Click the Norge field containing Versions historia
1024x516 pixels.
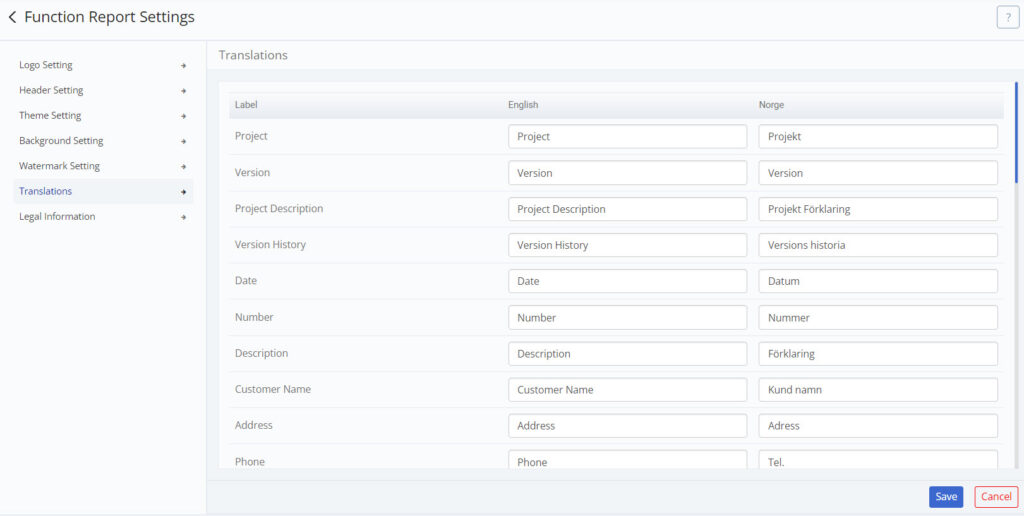click(x=878, y=245)
